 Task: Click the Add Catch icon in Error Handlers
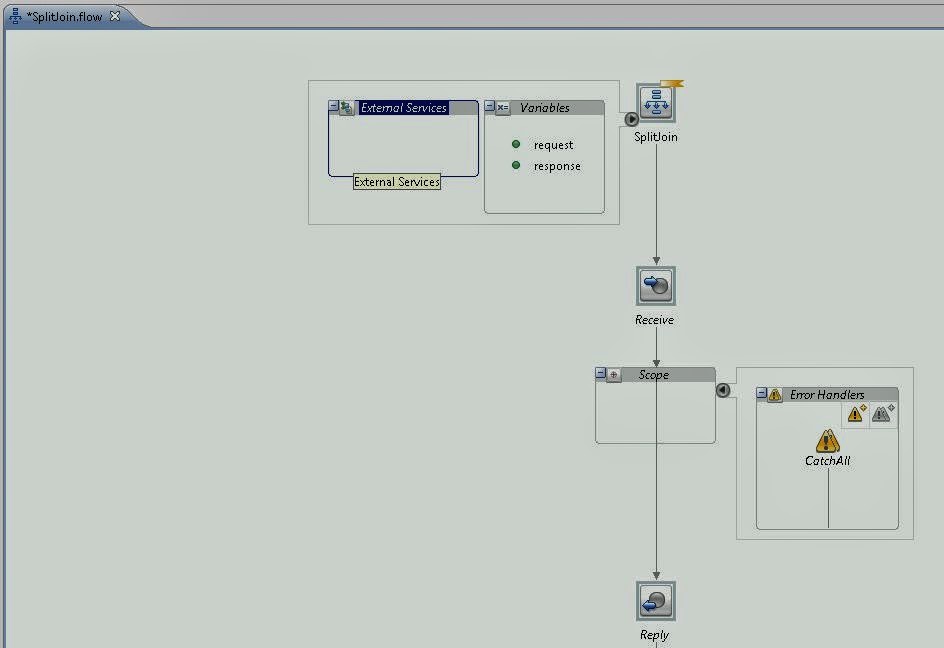tap(856, 414)
